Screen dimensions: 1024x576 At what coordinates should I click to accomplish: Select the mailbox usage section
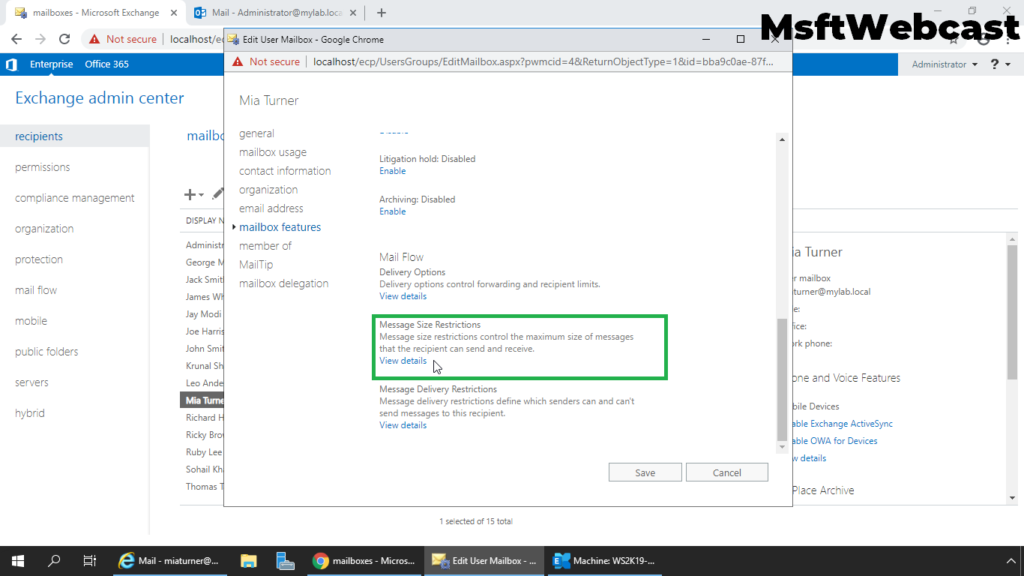(x=272, y=152)
